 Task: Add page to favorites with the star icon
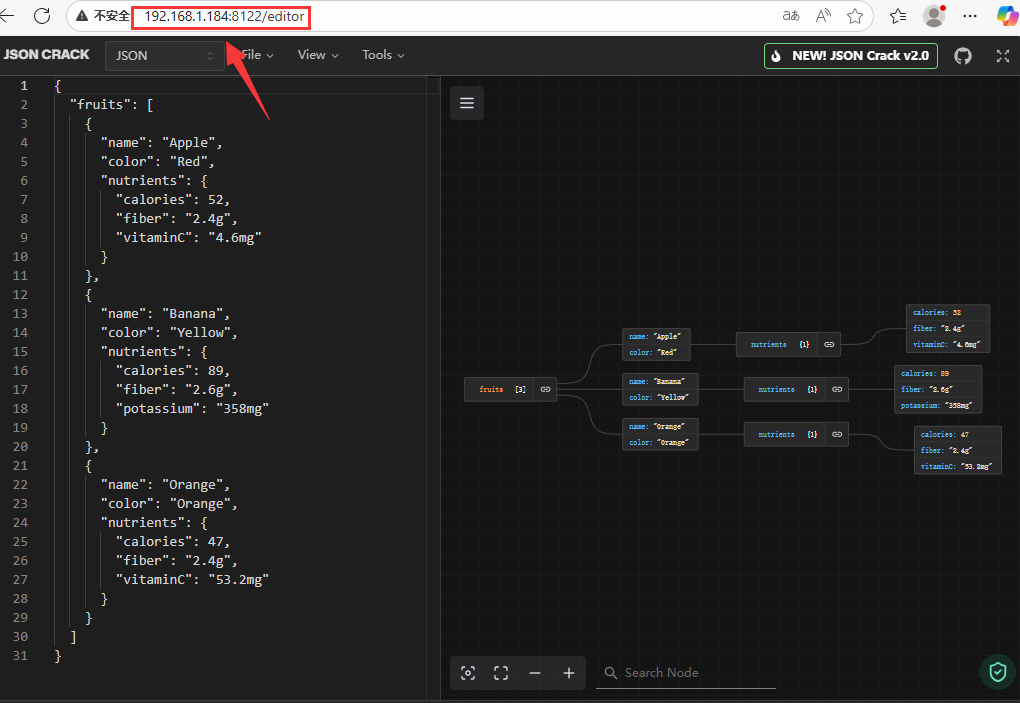click(855, 16)
